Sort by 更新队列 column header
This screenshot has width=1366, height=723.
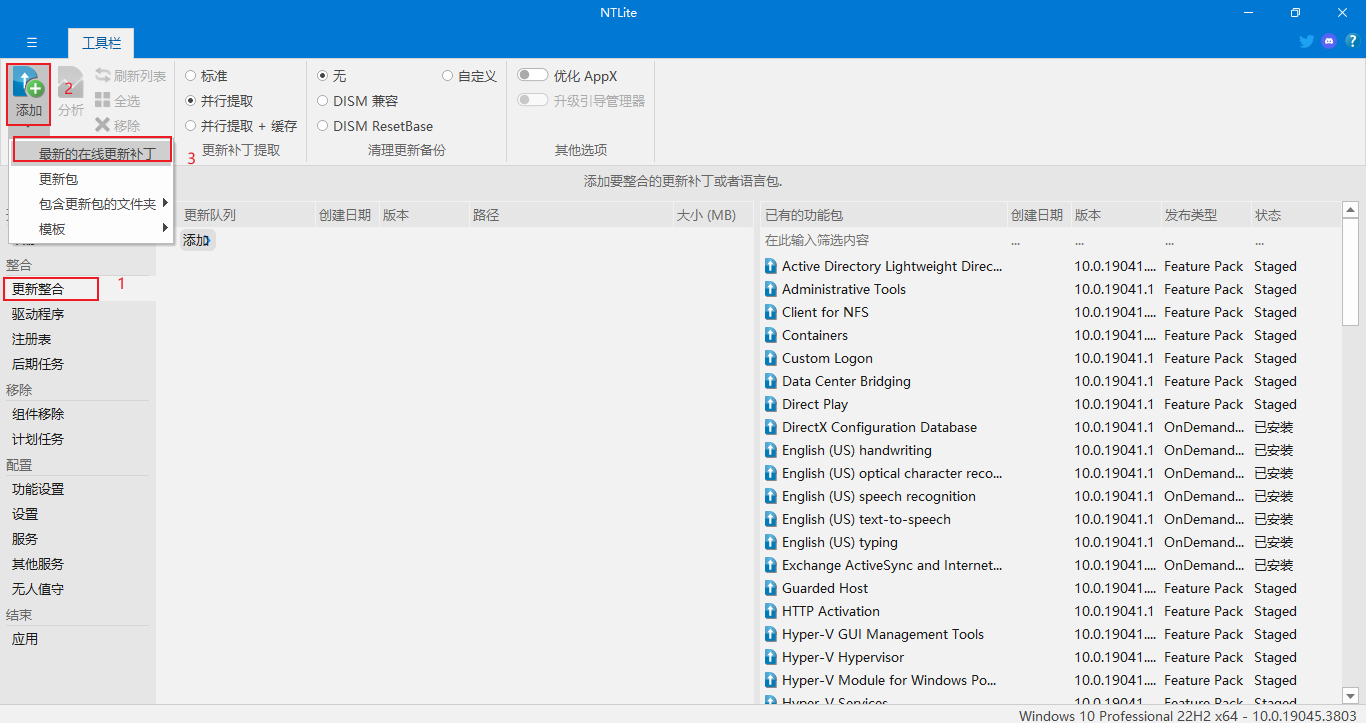coord(245,215)
